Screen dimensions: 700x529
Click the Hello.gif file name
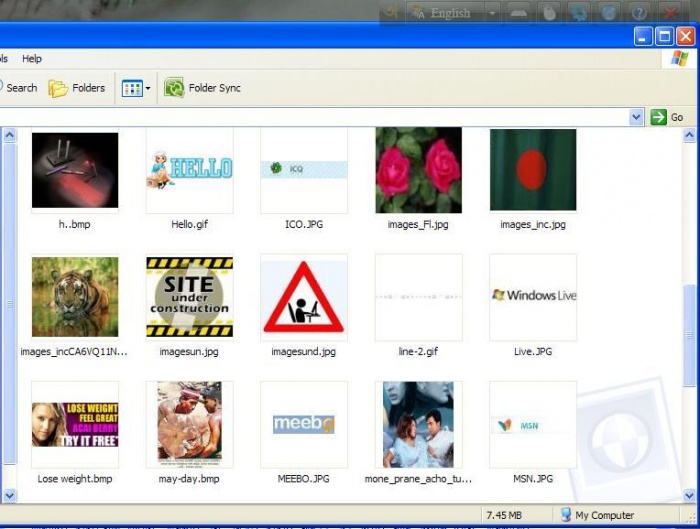190,225
